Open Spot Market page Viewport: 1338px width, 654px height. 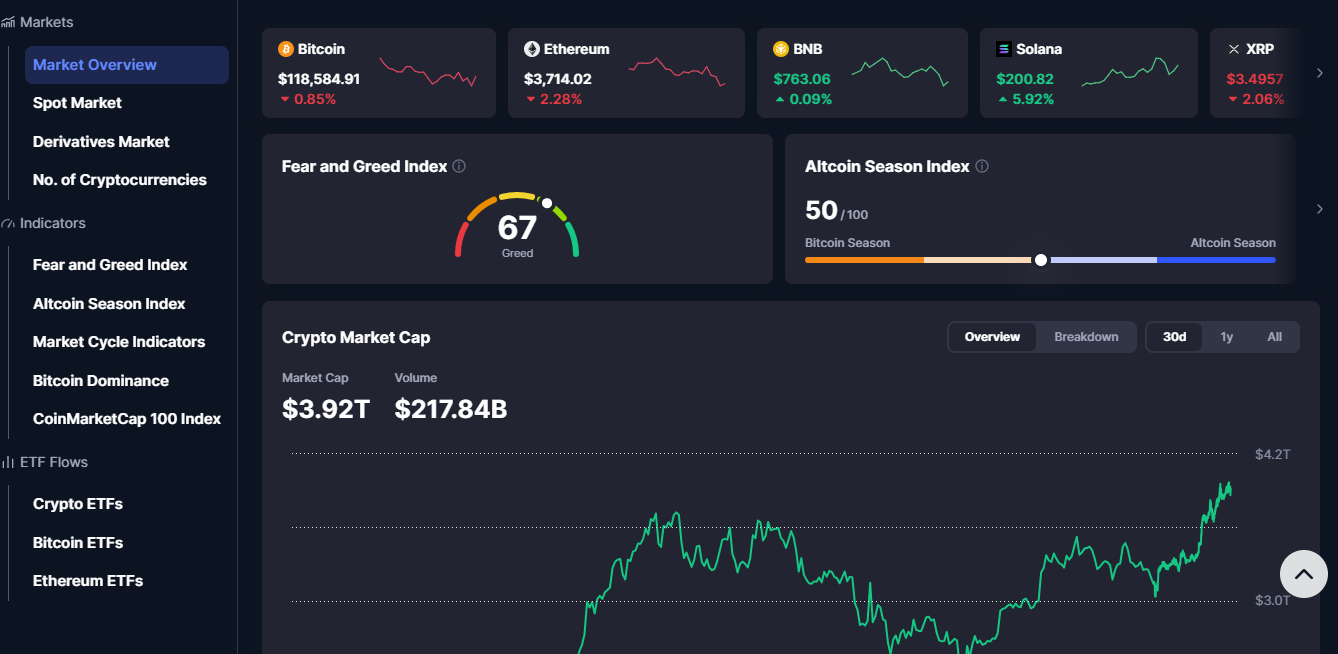tap(77, 103)
